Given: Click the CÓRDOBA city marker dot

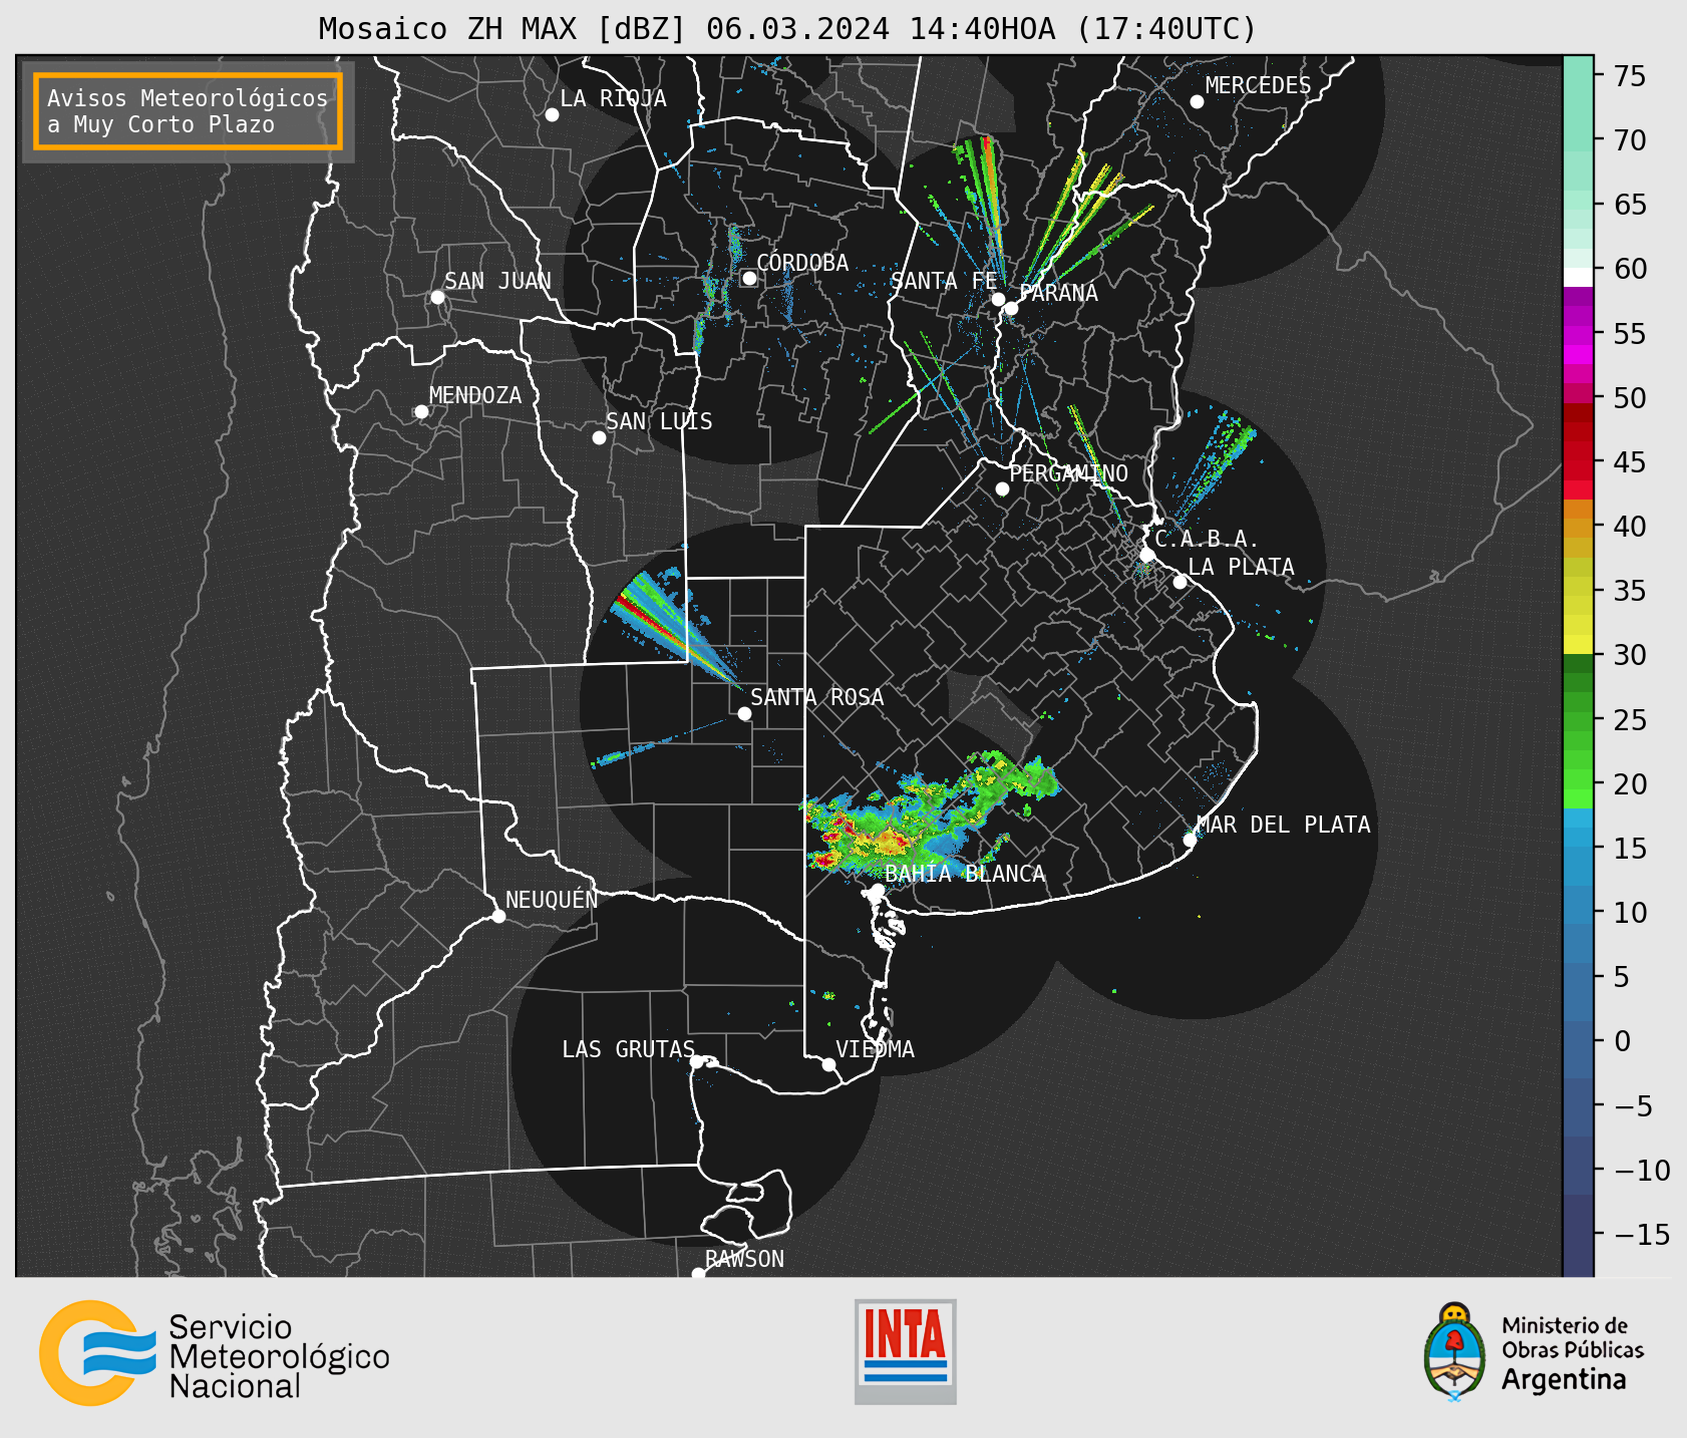Looking at the screenshot, I should (x=749, y=278).
